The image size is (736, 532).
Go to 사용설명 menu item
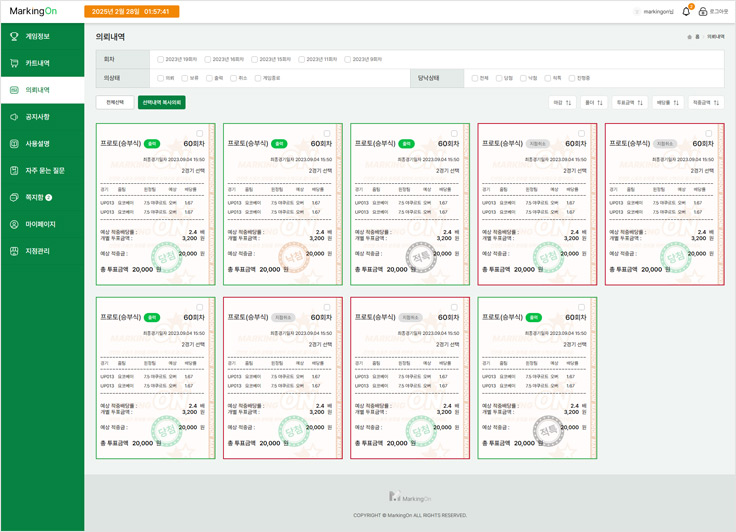tap(38, 144)
